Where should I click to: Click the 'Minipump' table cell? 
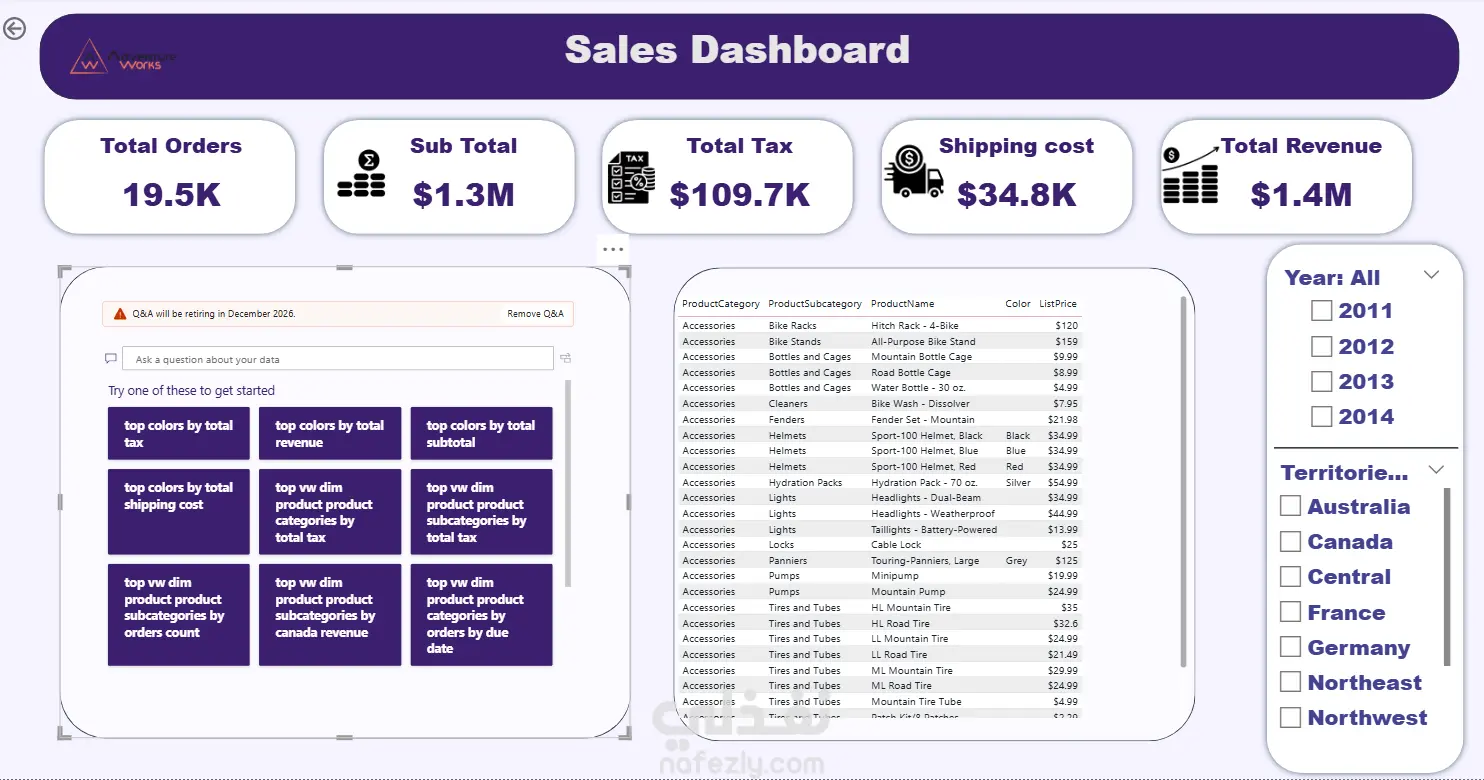[x=894, y=576]
